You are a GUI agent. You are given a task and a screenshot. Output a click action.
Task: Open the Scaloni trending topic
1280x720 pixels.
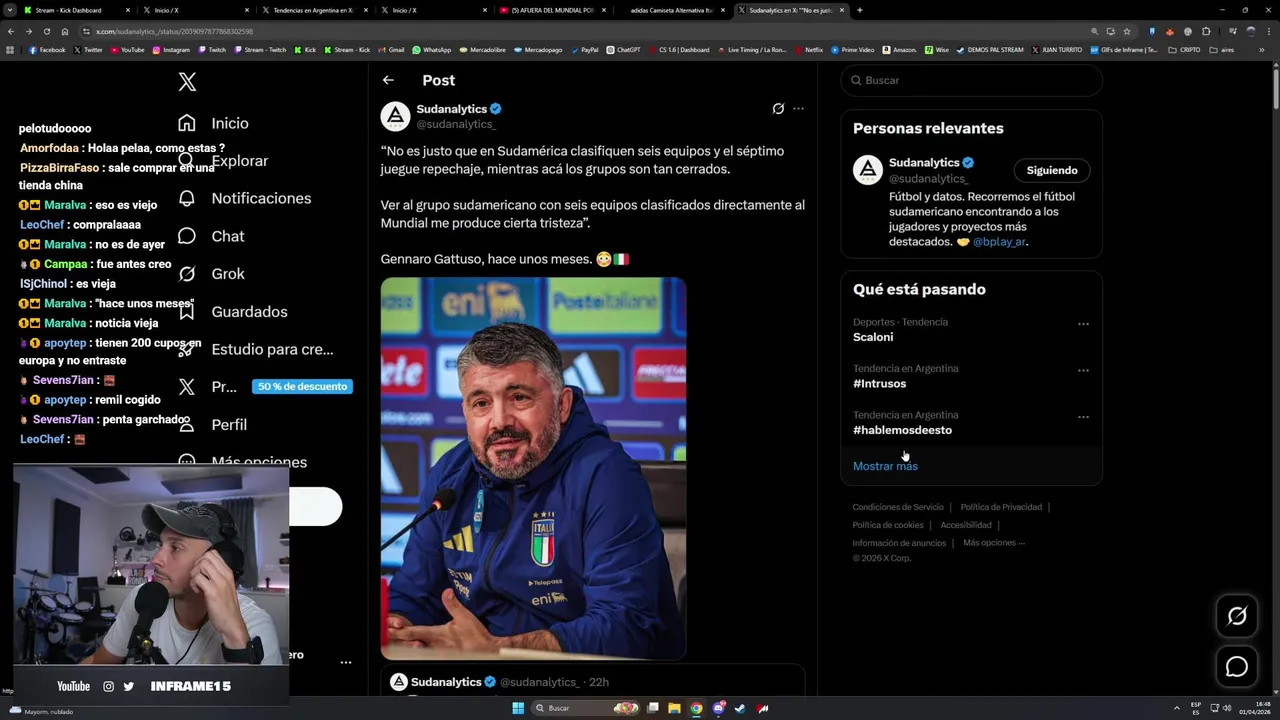coord(873,337)
